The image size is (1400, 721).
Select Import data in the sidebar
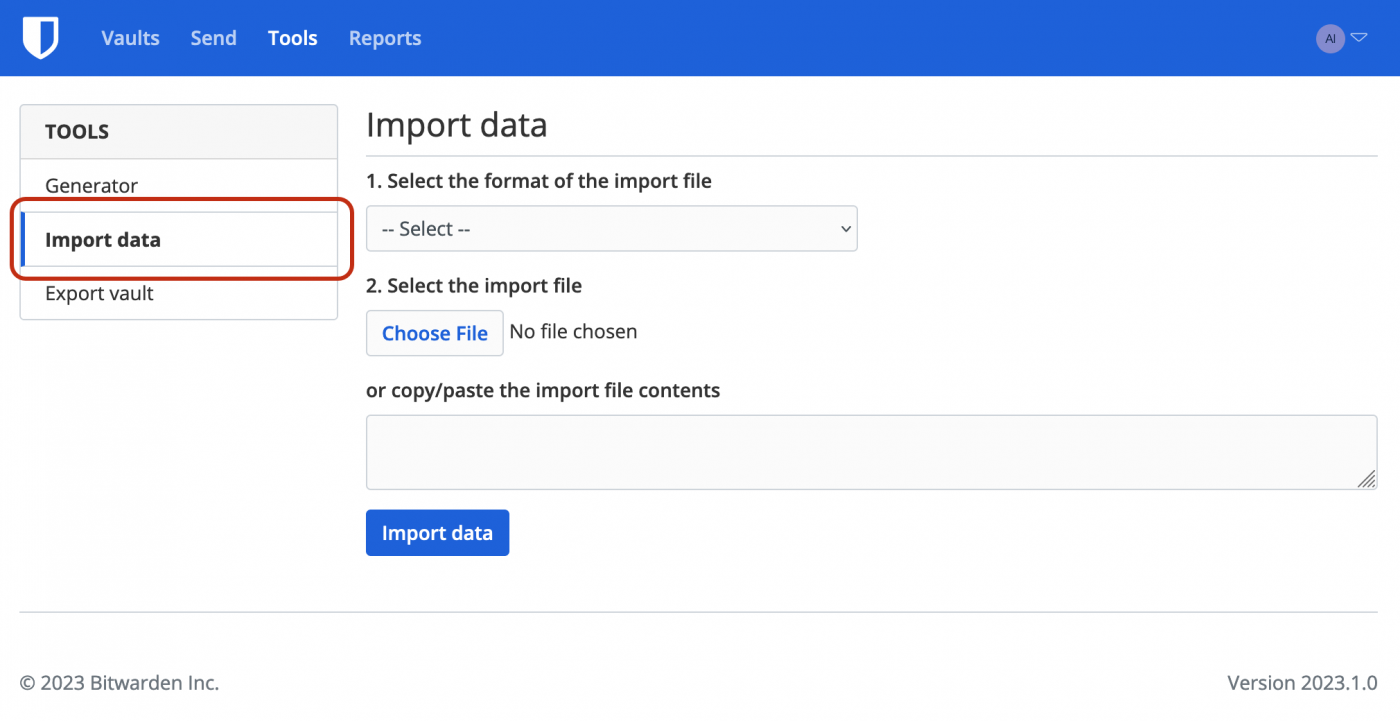pos(103,240)
